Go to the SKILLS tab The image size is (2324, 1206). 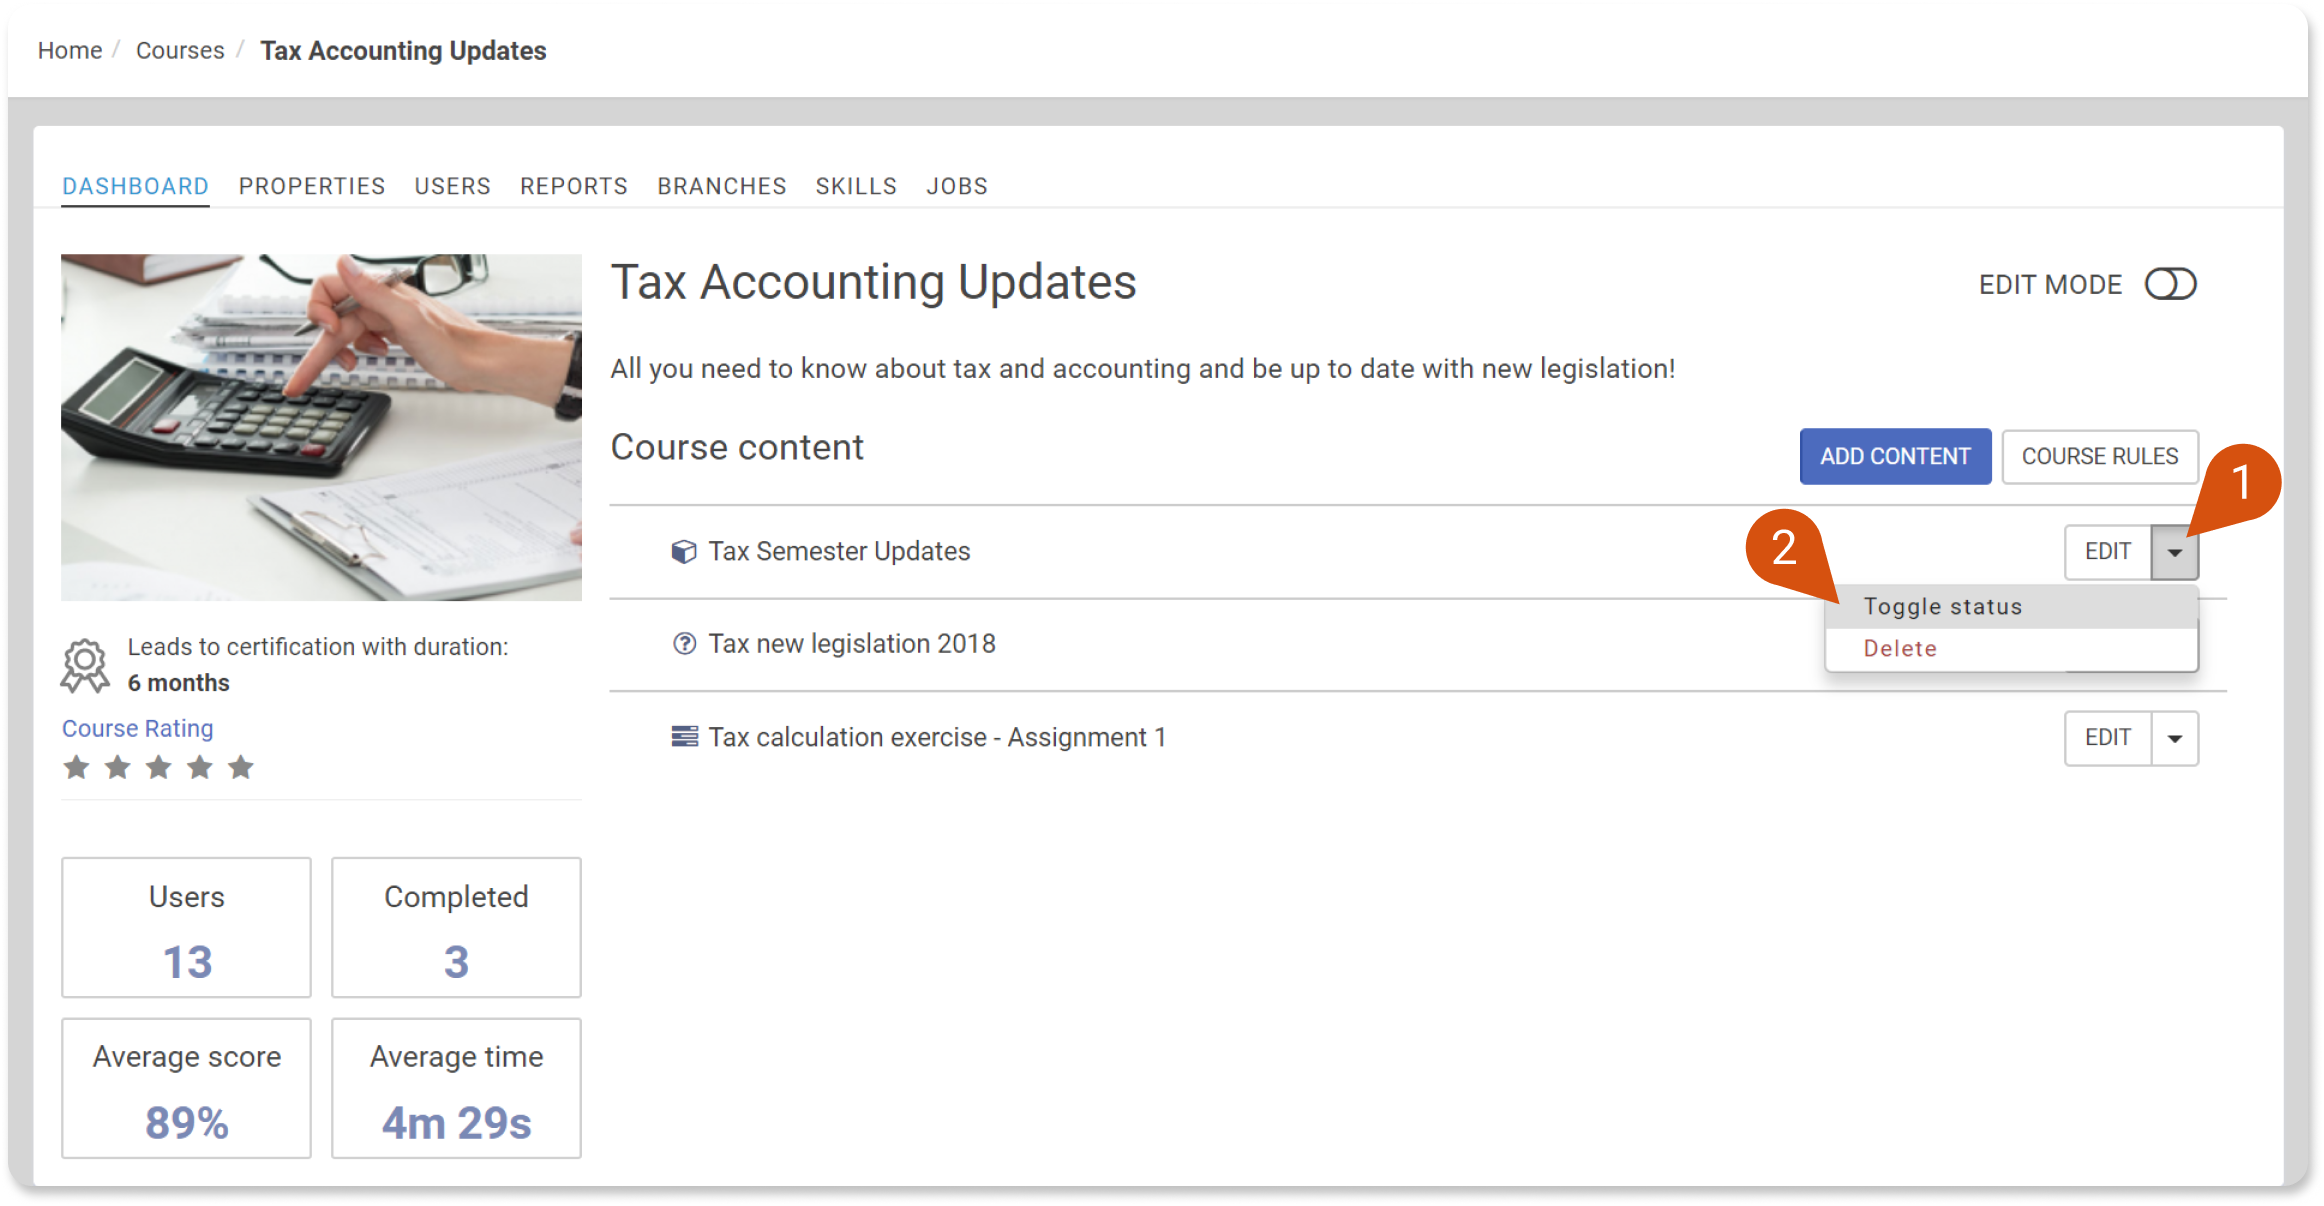(856, 186)
